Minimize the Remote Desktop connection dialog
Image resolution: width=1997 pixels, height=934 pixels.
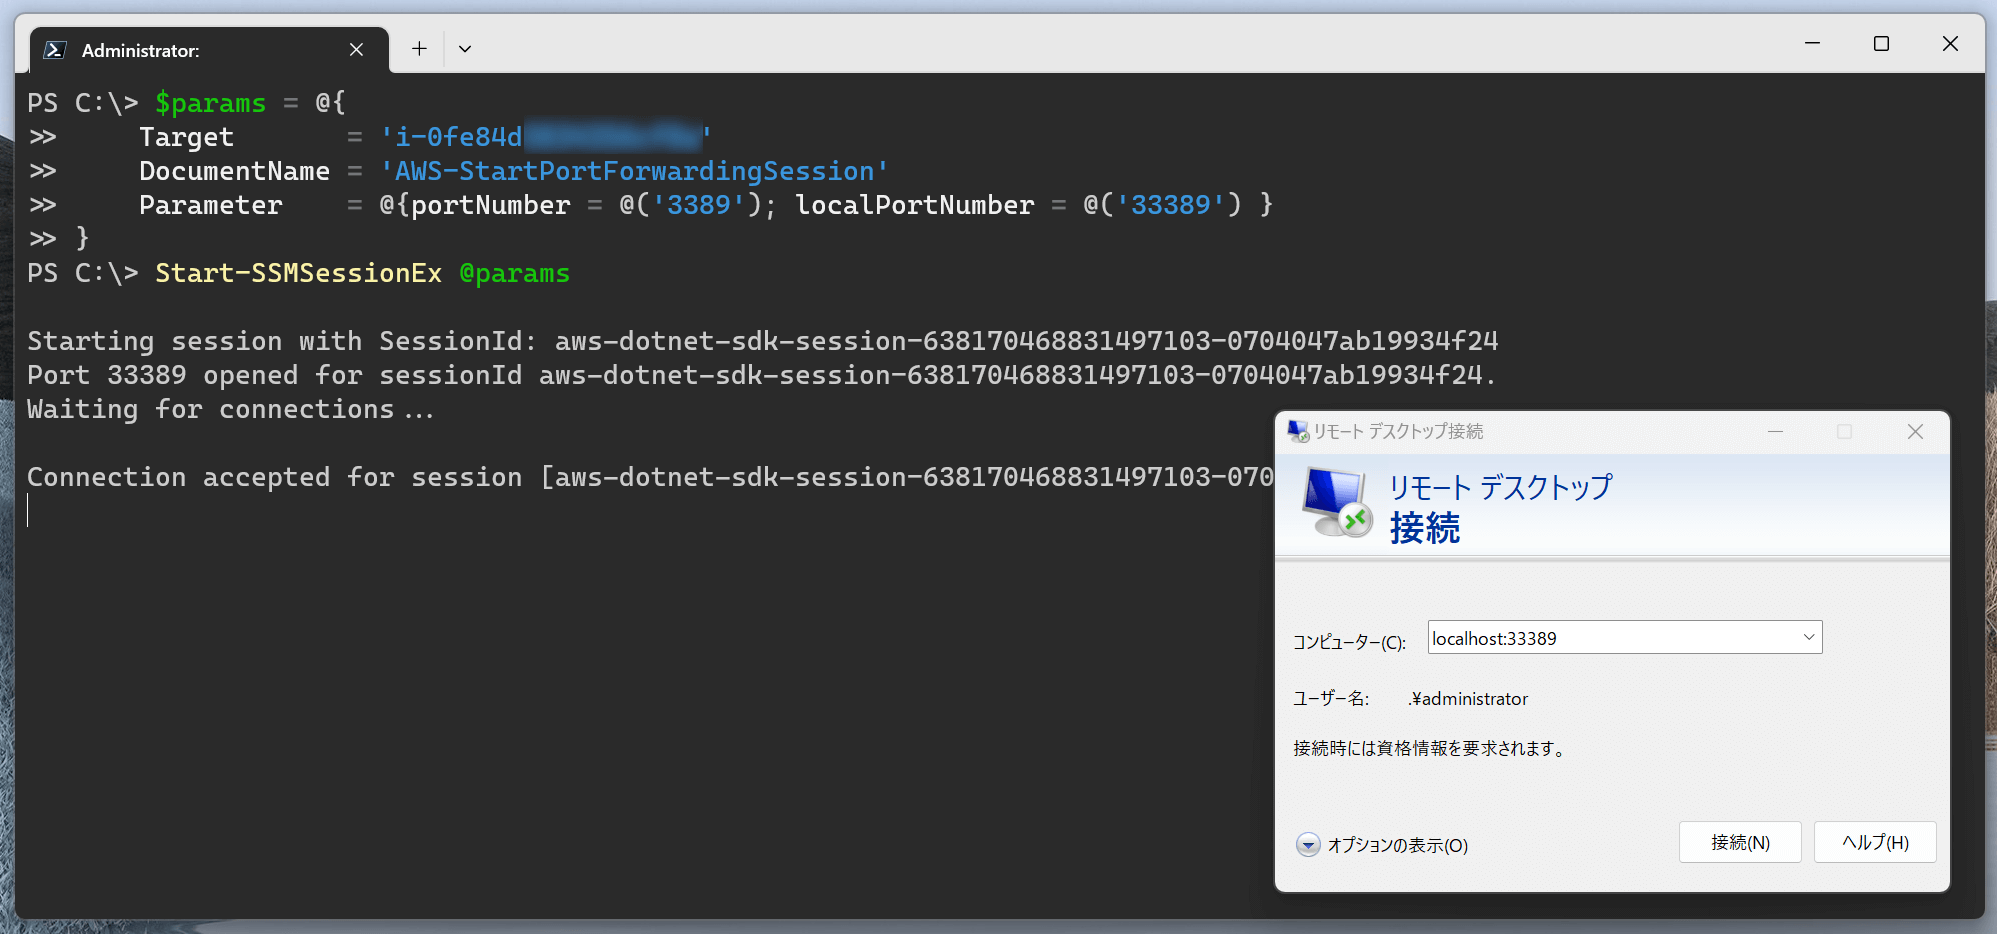pyautogui.click(x=1776, y=431)
